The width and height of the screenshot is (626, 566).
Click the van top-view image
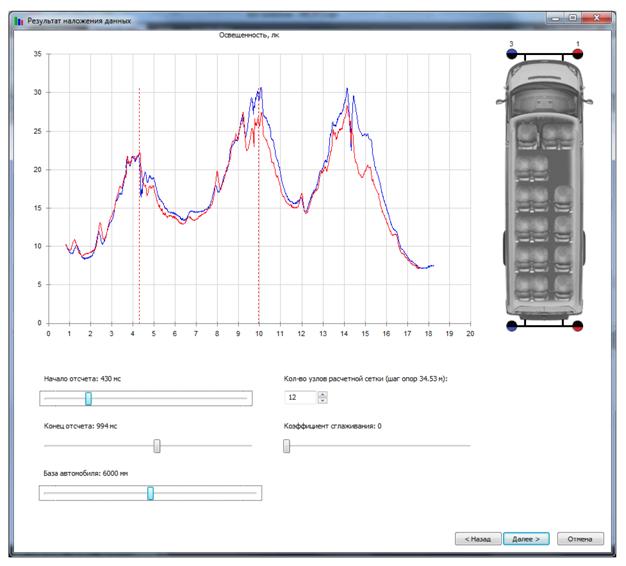[x=545, y=190]
